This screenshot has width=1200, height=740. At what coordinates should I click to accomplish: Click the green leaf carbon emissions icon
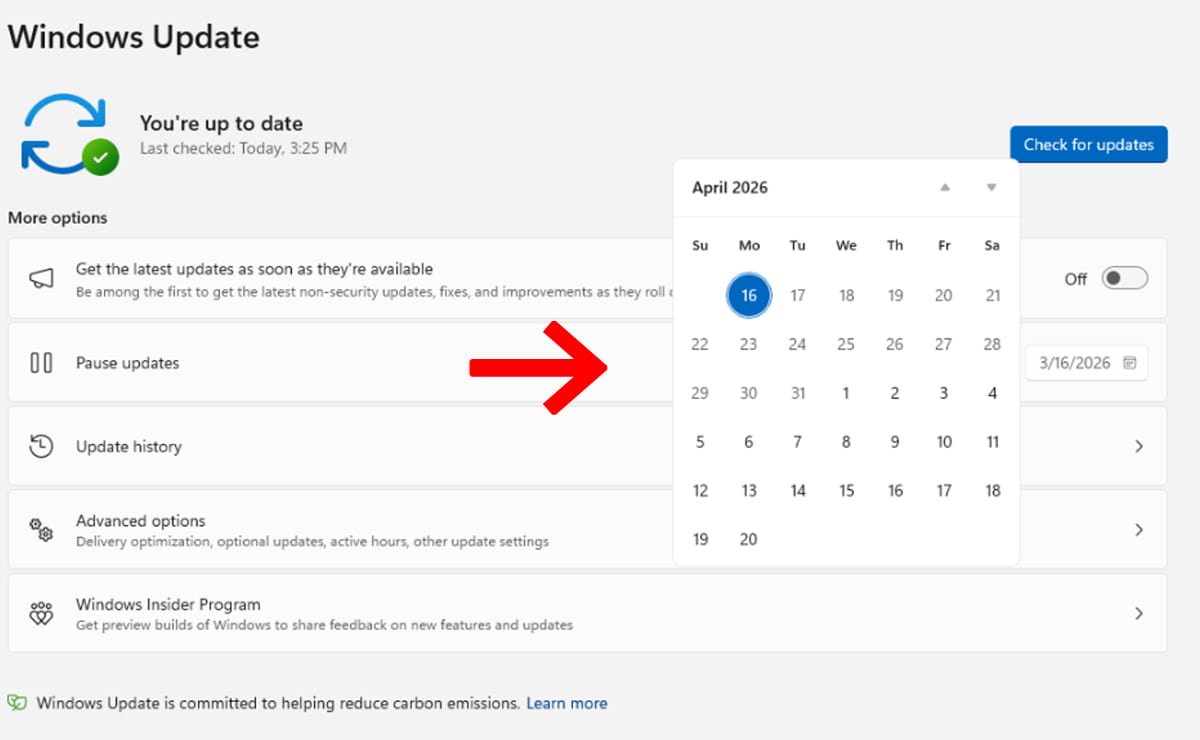17,703
